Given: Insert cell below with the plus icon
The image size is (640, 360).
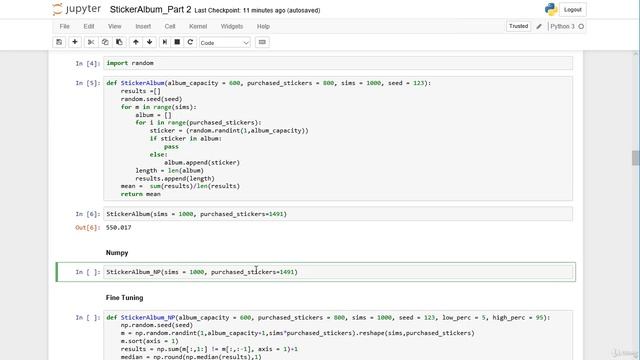Looking at the screenshot, I should 75,42.
